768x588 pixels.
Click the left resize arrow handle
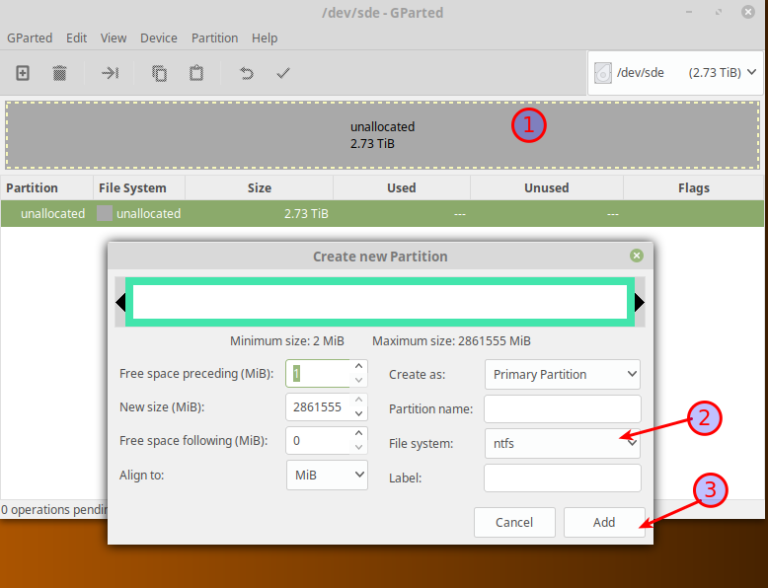120,302
